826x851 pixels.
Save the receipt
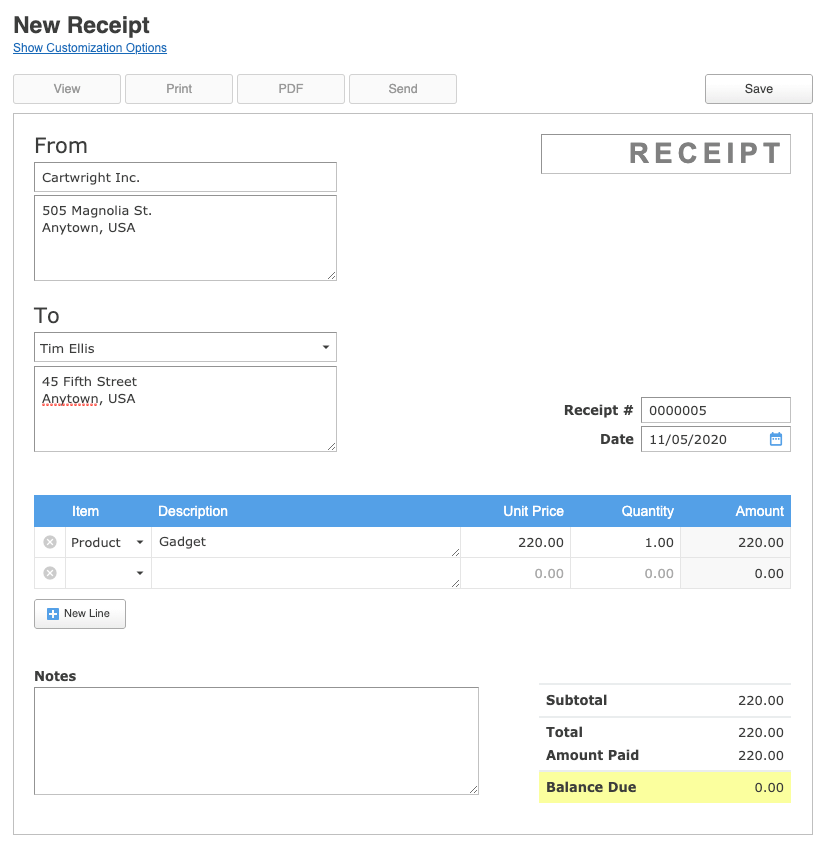point(759,89)
